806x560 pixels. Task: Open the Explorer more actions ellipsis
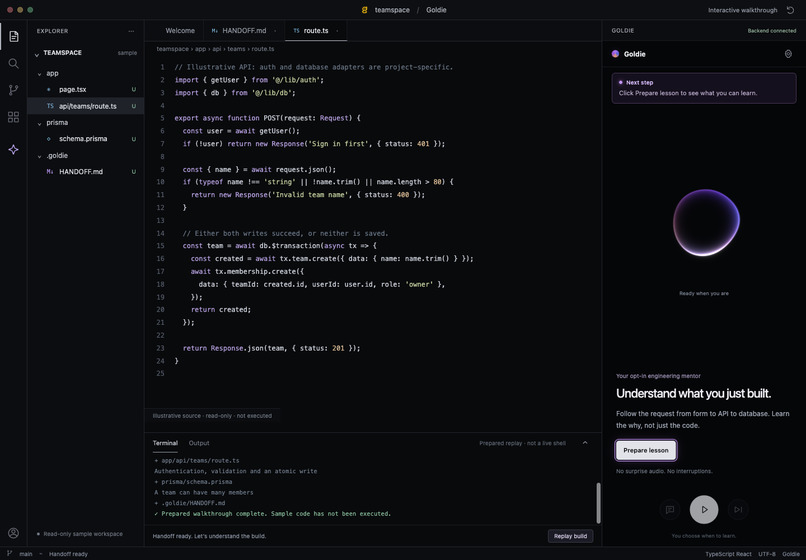tap(131, 31)
